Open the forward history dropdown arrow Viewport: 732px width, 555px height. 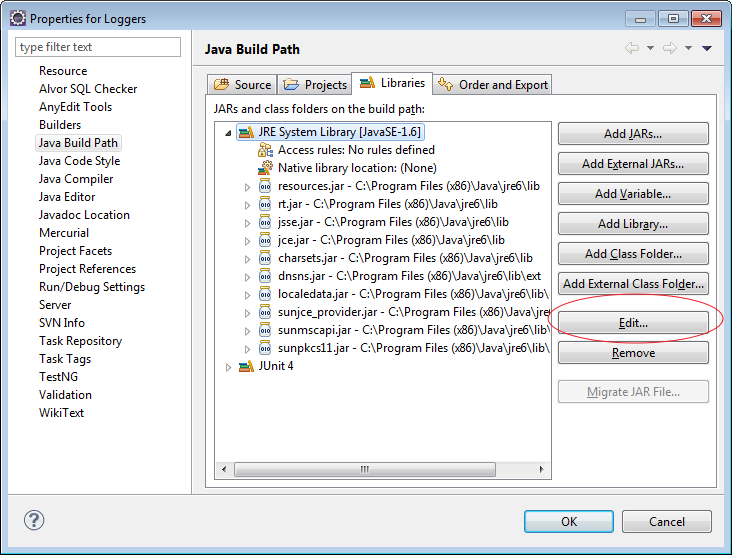[689, 48]
